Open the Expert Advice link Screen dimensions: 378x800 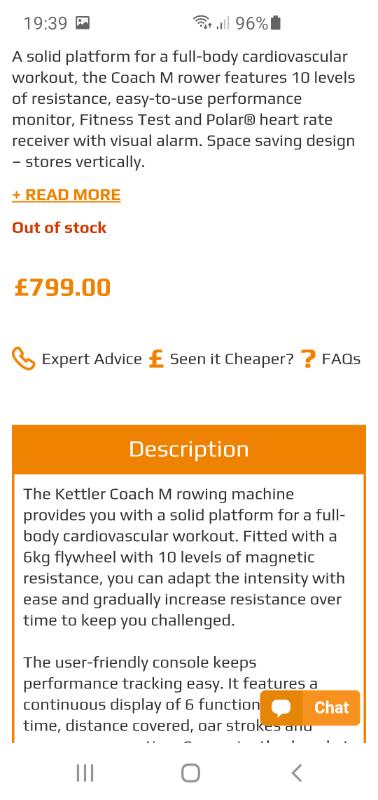[91, 359]
